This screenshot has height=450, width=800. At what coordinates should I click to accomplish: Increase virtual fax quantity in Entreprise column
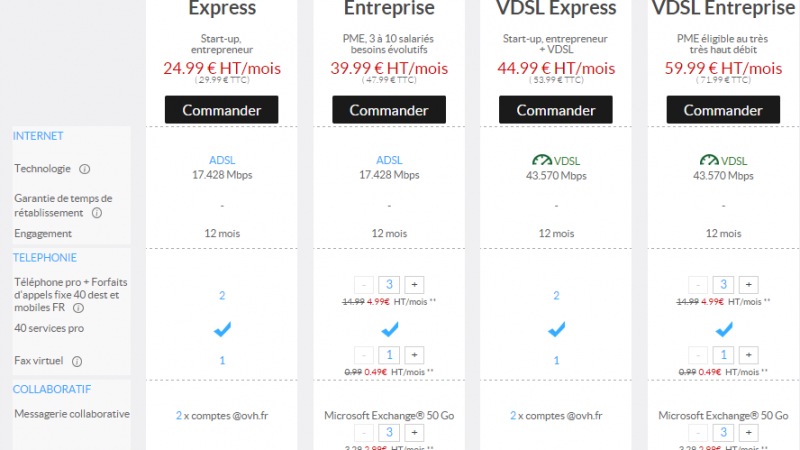415,355
